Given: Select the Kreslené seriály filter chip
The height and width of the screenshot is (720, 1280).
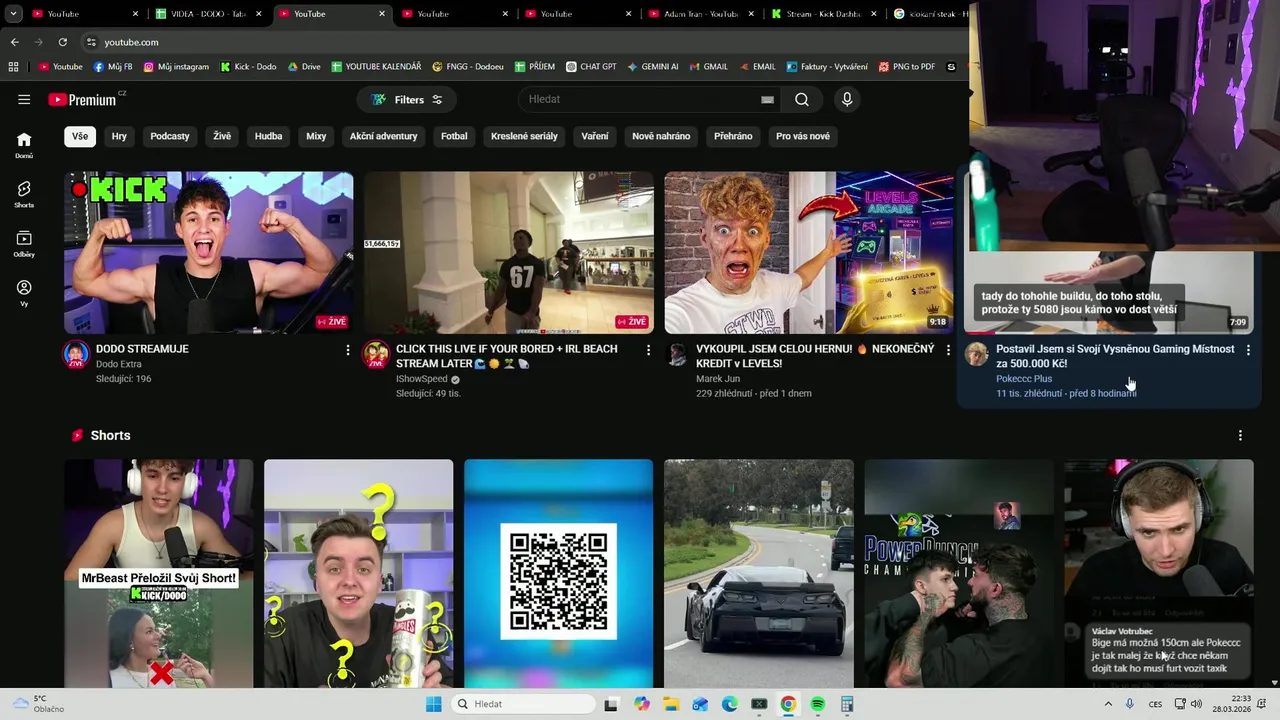Looking at the screenshot, I should click(x=524, y=136).
